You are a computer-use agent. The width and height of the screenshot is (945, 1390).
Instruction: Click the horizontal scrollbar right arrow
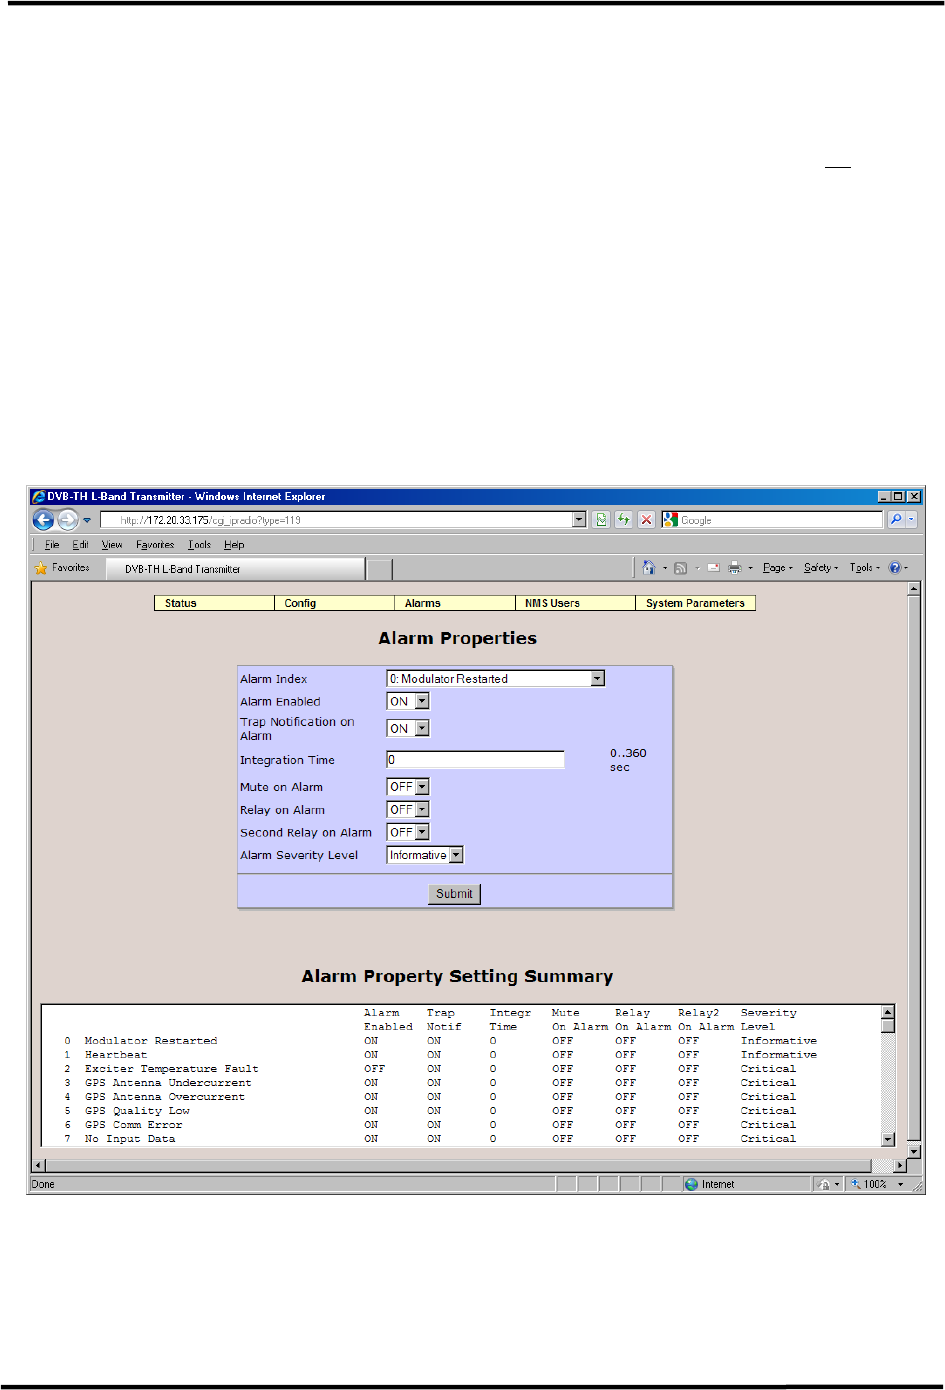tap(899, 1165)
